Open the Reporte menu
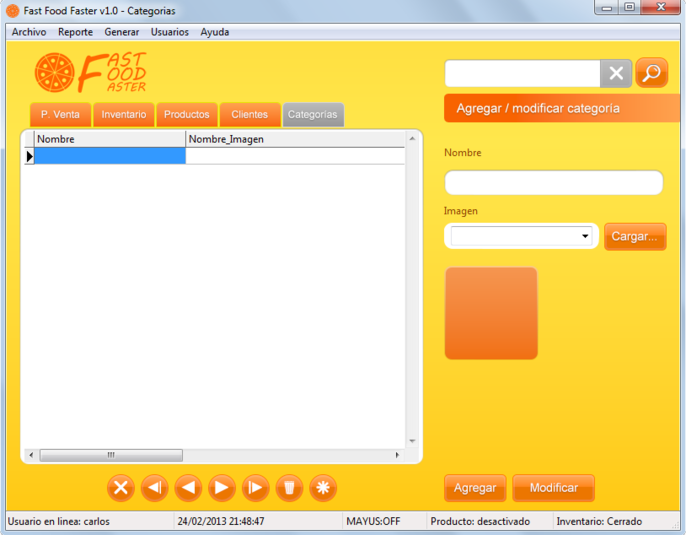Image resolution: width=686 pixels, height=535 pixels. pyautogui.click(x=75, y=32)
